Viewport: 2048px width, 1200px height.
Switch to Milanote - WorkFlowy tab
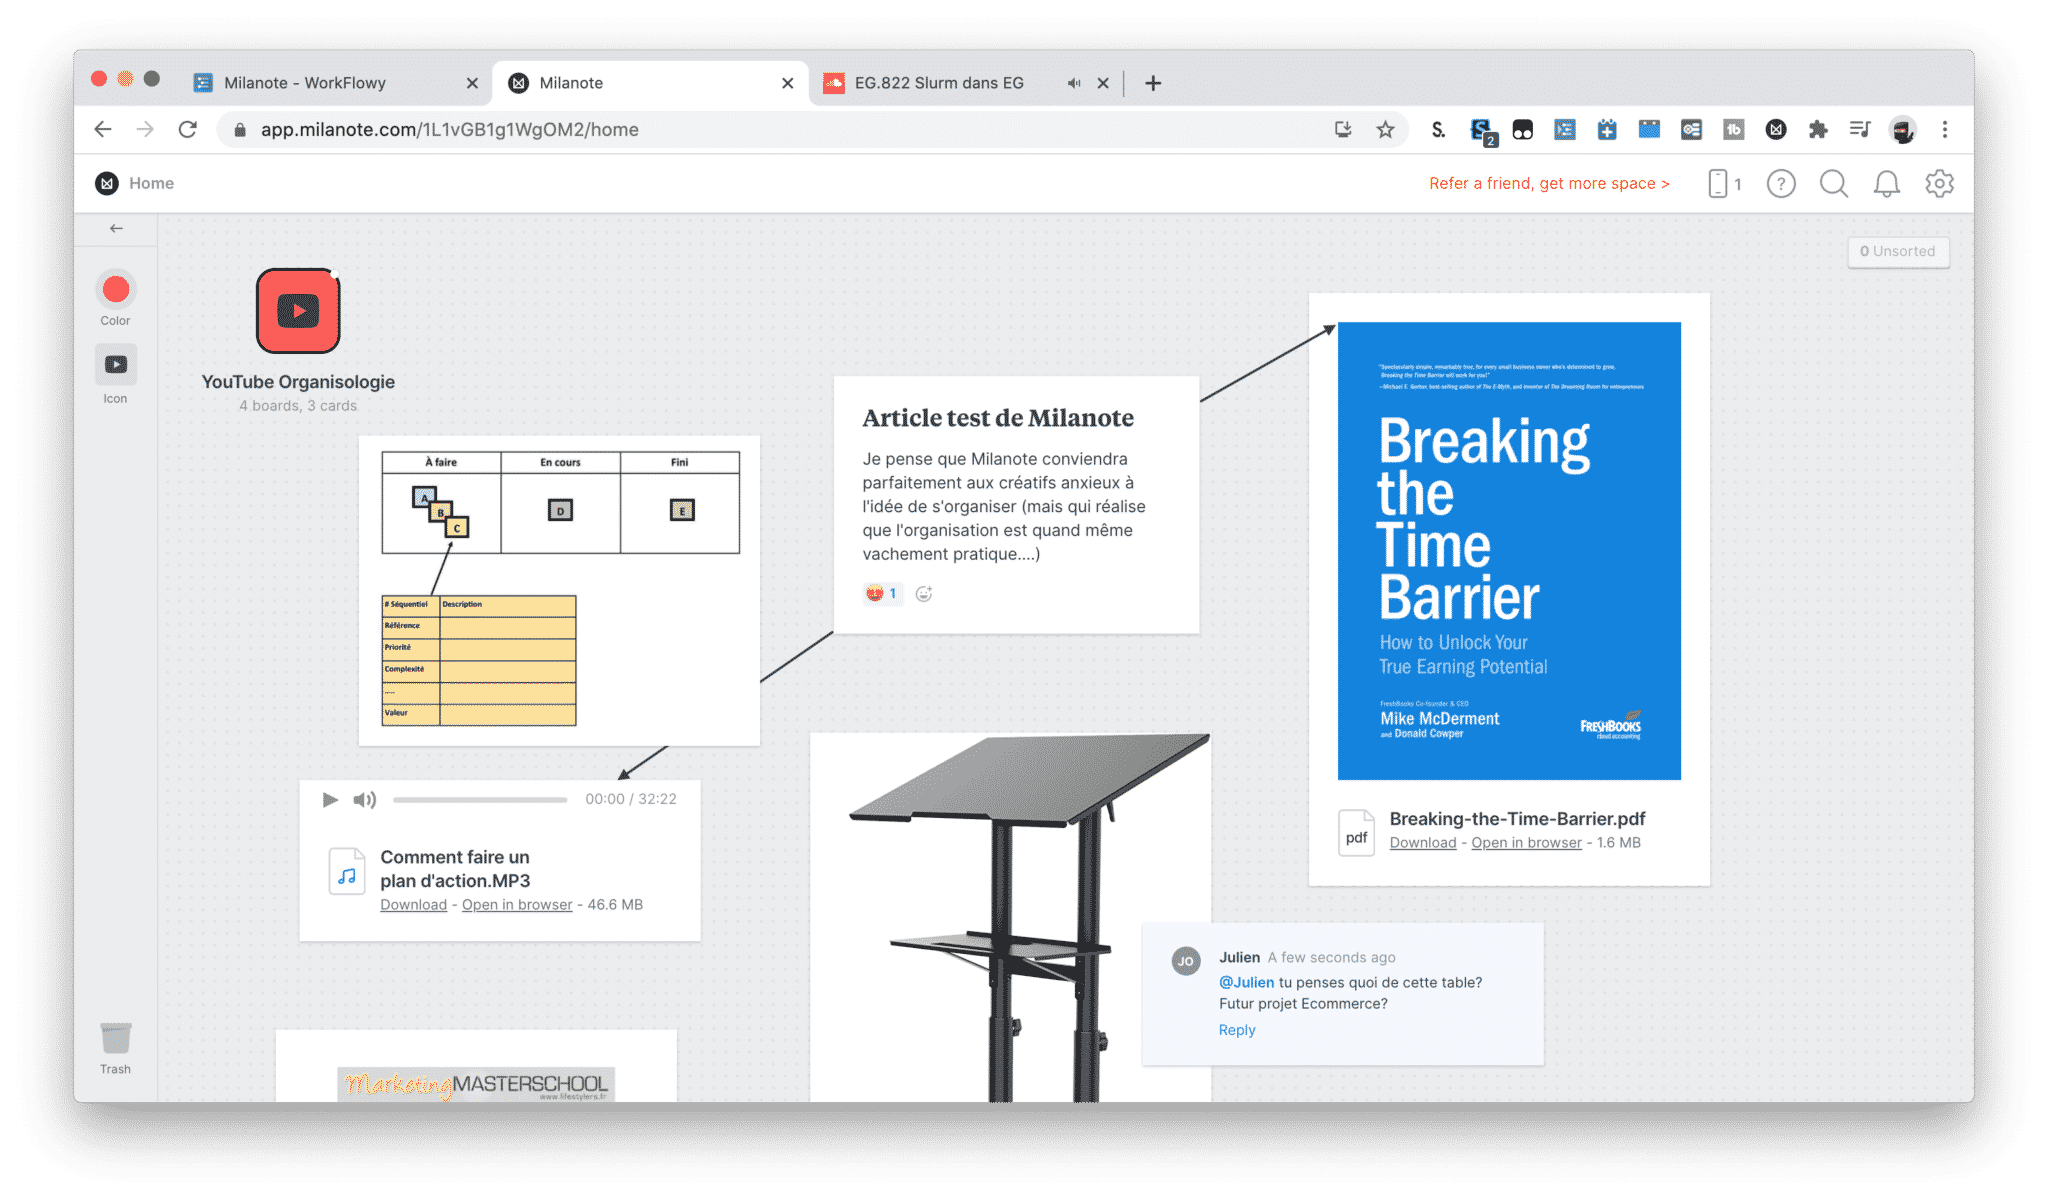335,83
